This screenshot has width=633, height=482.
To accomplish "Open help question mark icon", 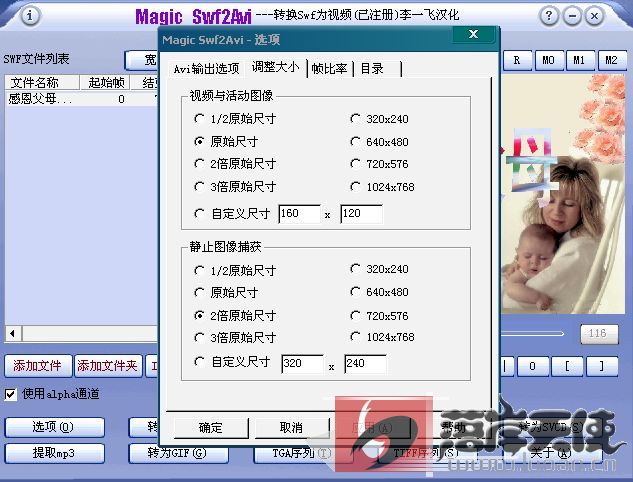I will pyautogui.click(x=549, y=16).
